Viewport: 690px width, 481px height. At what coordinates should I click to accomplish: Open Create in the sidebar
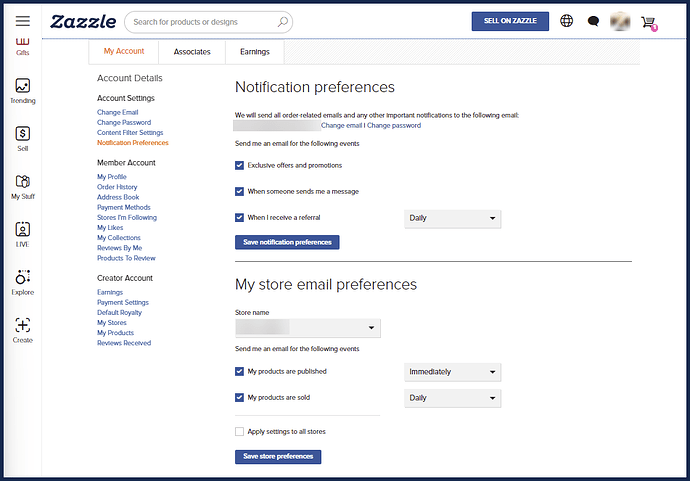click(23, 330)
